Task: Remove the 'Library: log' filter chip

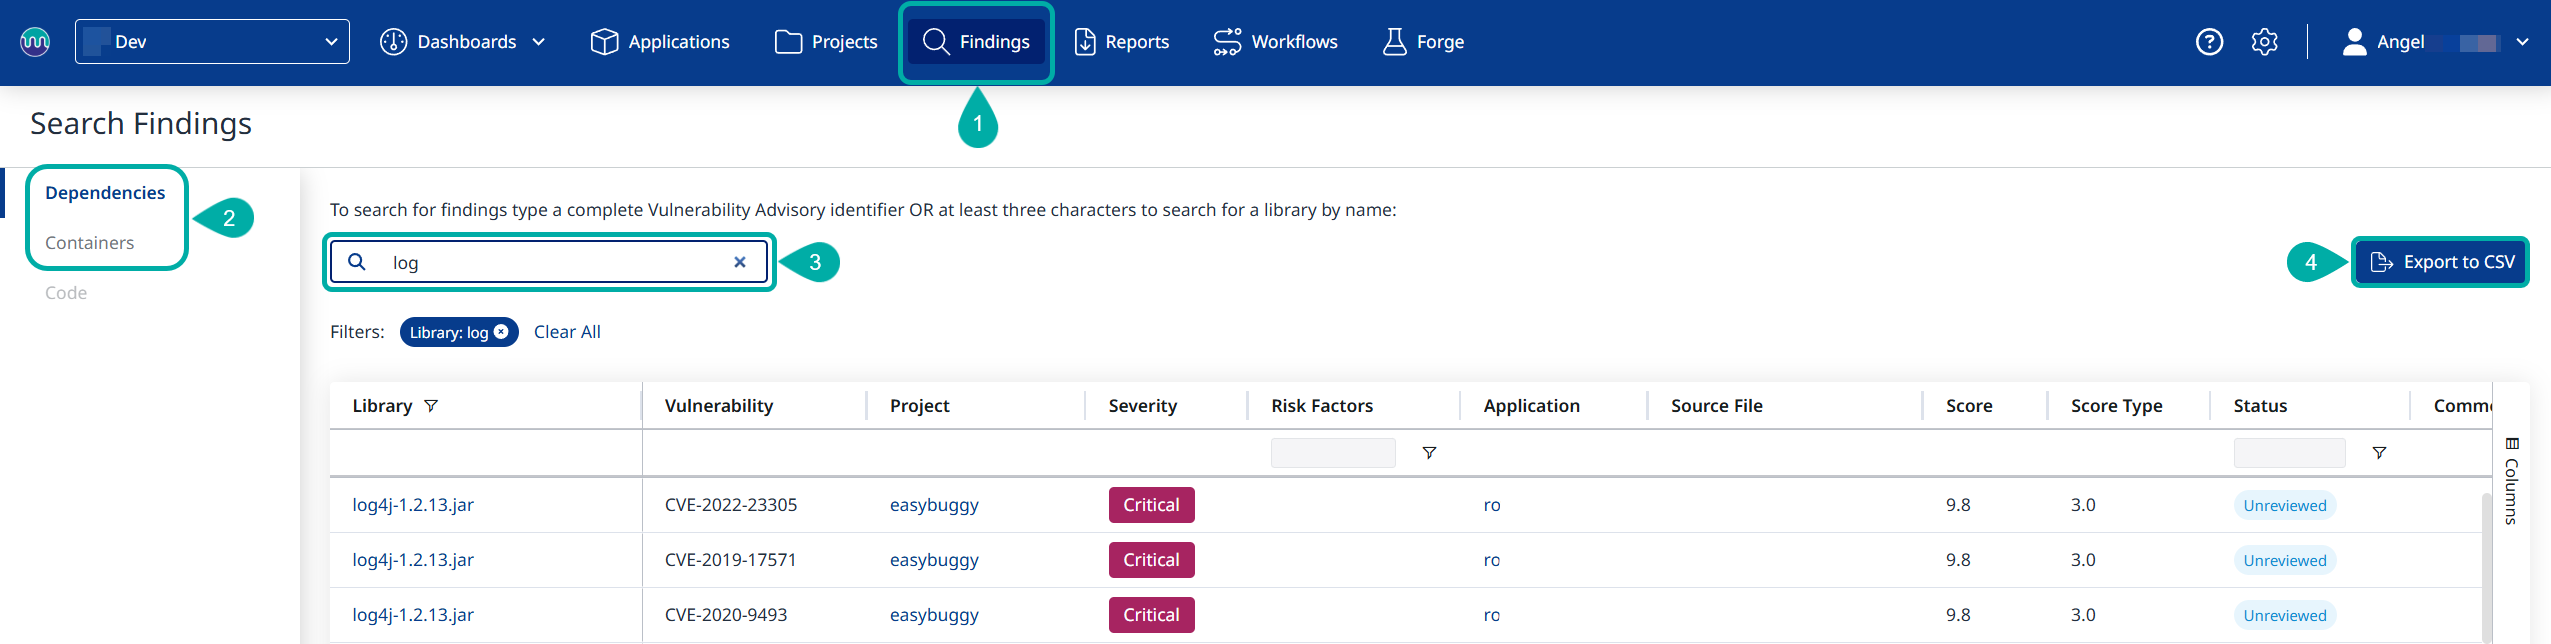Action: tap(502, 332)
